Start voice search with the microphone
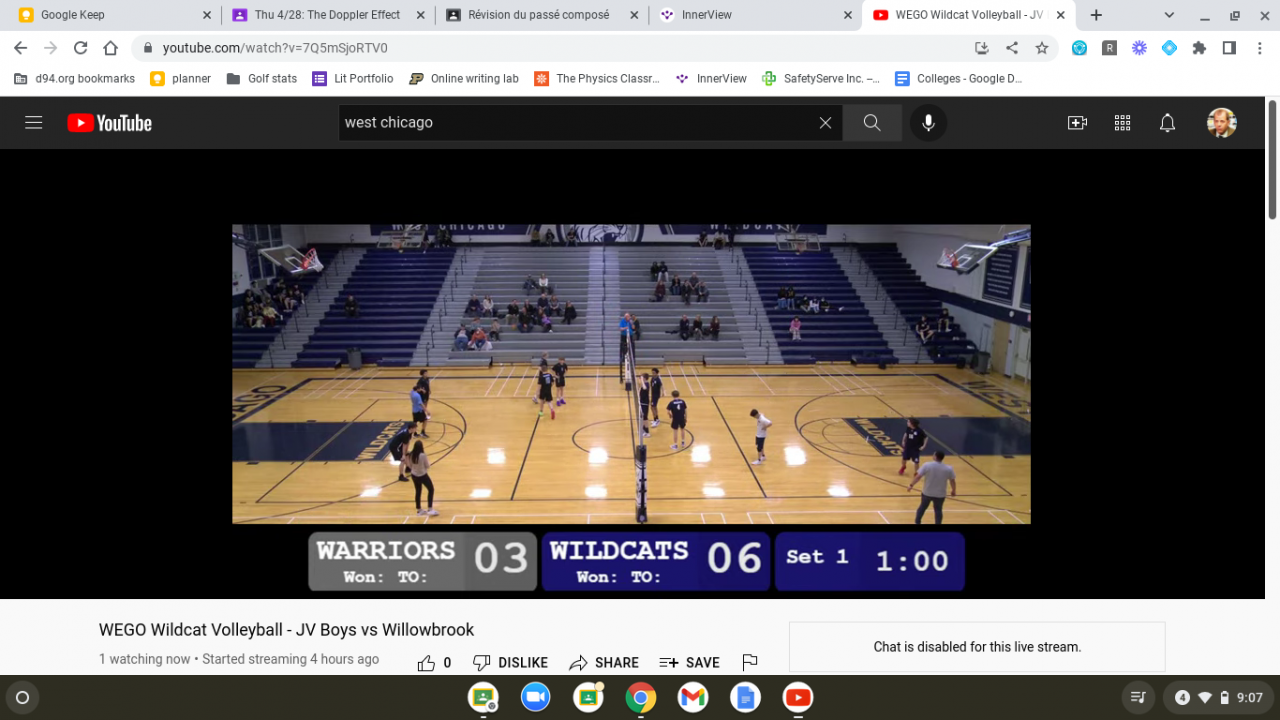1280x720 pixels. pyautogui.click(x=928, y=123)
